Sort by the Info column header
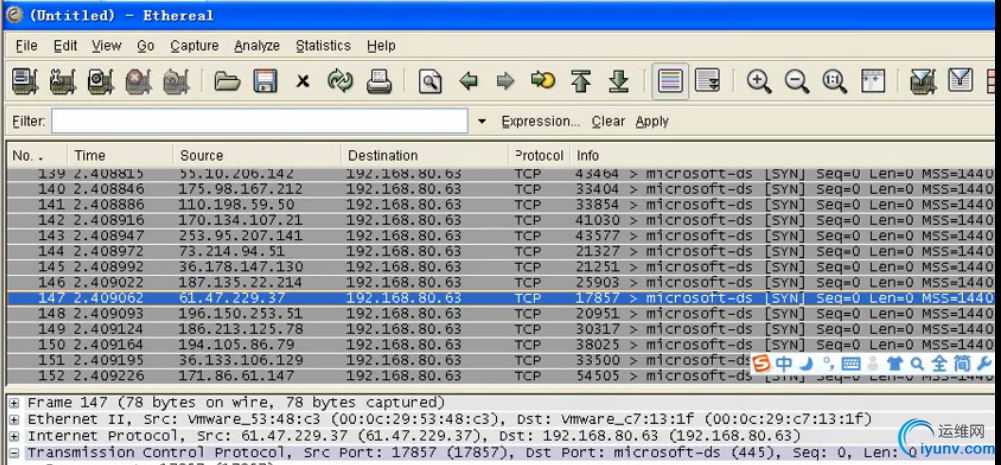Image resolution: width=1001 pixels, height=465 pixels. [x=782, y=156]
